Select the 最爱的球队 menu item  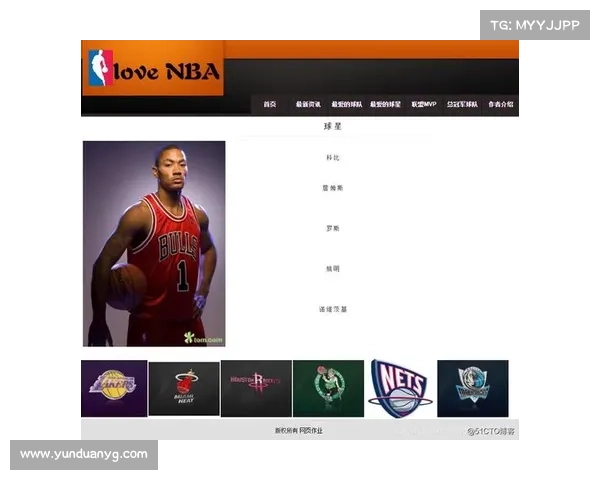point(346,104)
